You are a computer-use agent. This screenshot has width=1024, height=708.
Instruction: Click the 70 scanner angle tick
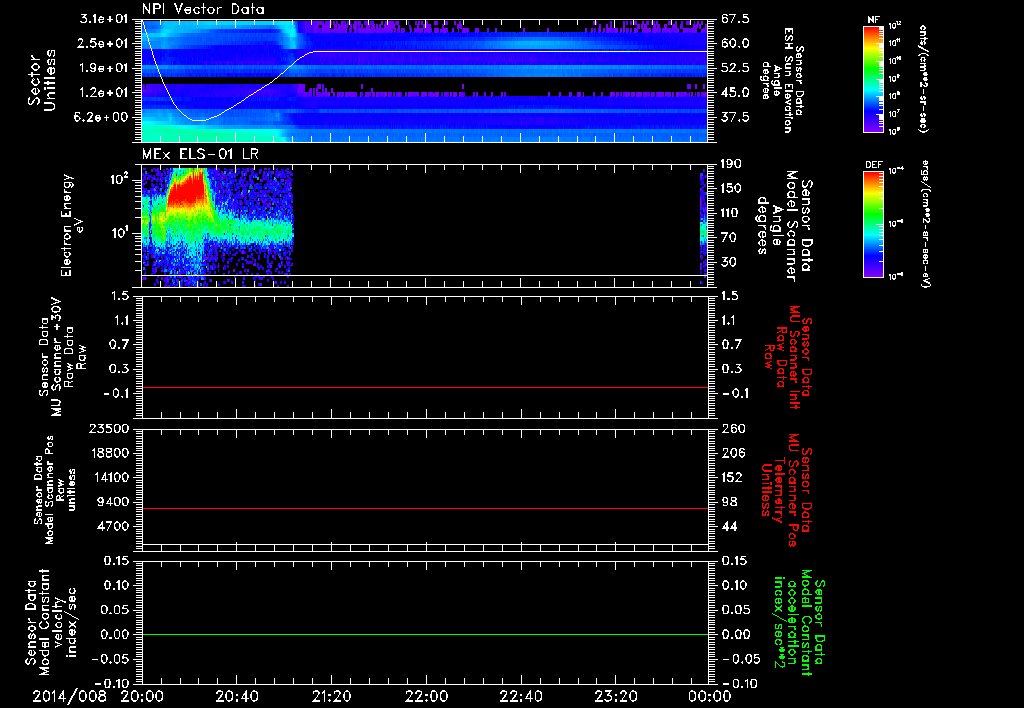(x=728, y=238)
